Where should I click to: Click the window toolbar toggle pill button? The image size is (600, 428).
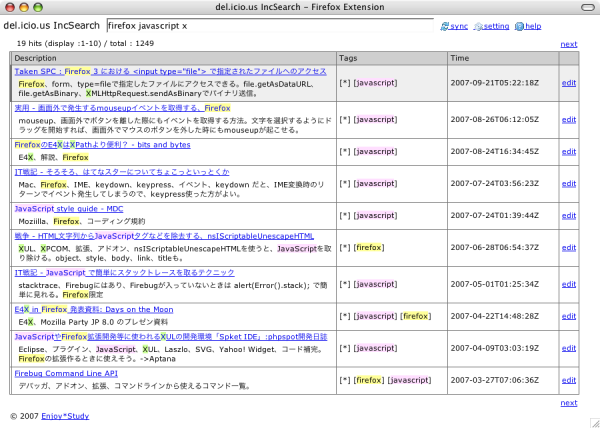click(x=587, y=7)
